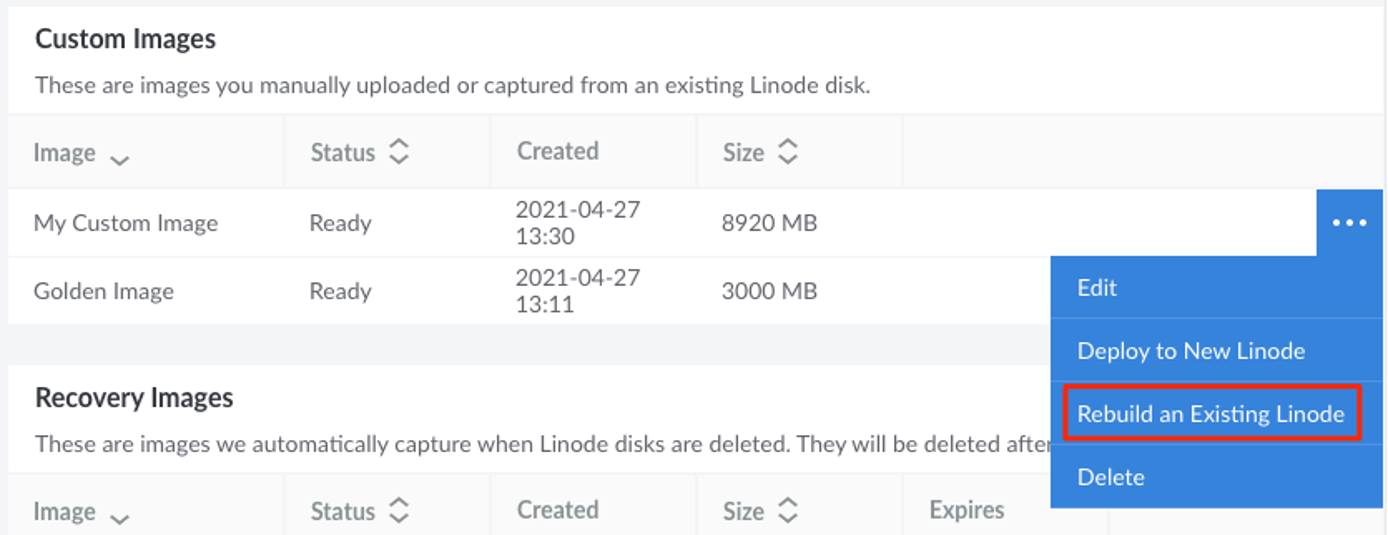Choose Deploy to New Linode option
Viewport: 1388px width, 535px height.
pyautogui.click(x=1190, y=351)
